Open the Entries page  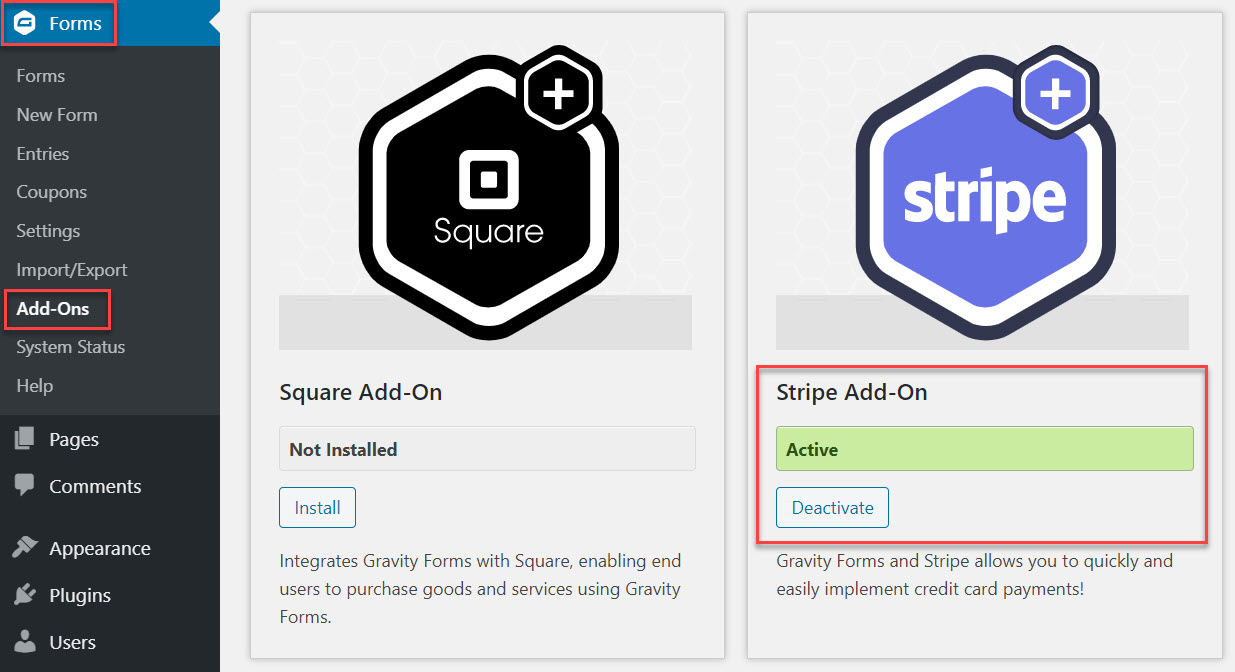[x=43, y=154]
